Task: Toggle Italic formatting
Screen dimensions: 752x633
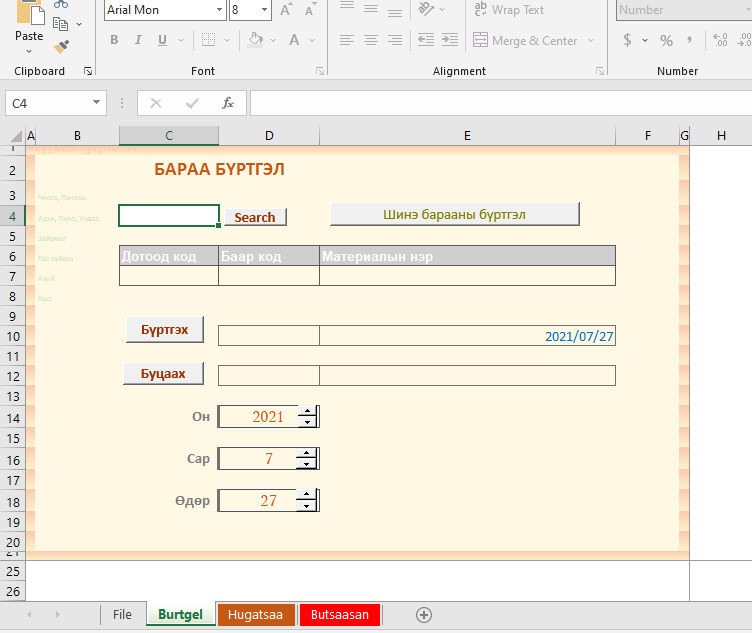Action: tap(138, 40)
